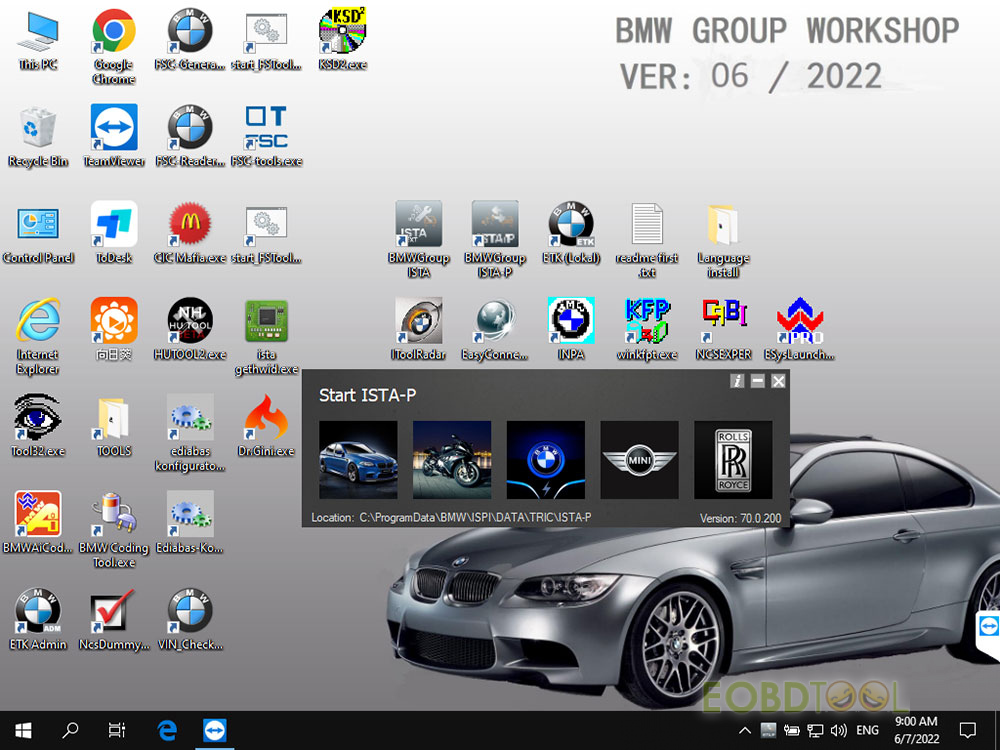The width and height of the screenshot is (1000, 750).
Task: Open the BMWGroup ISTA desktop shortcut
Action: point(418,239)
